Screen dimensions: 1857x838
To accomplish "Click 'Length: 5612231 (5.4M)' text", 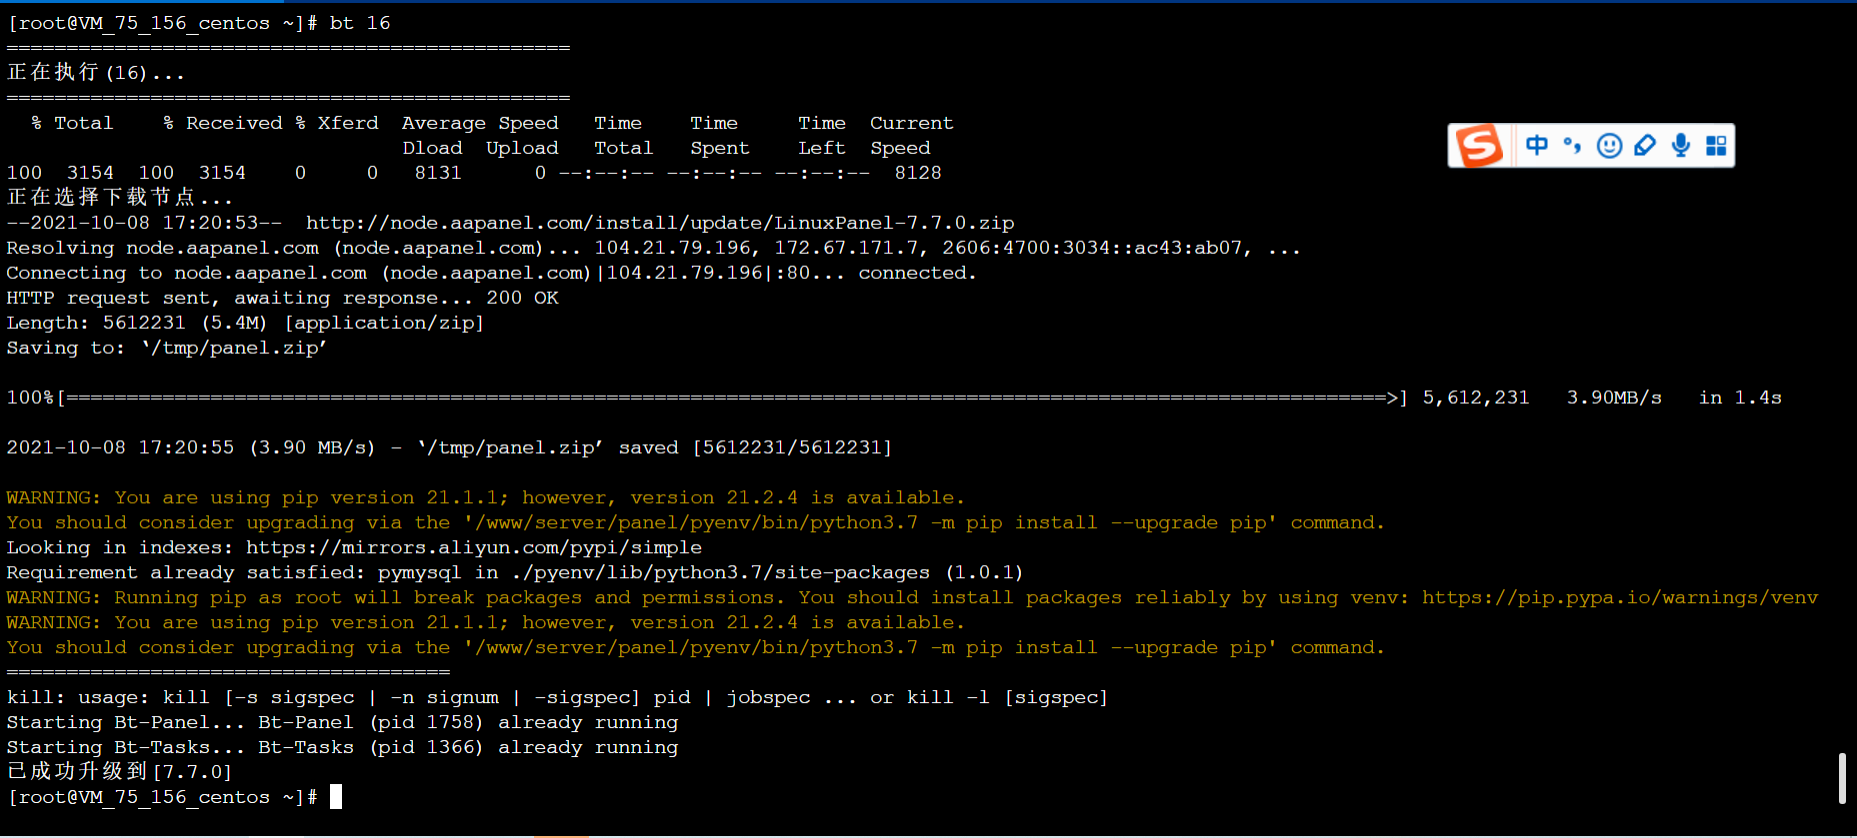I will (137, 323).
